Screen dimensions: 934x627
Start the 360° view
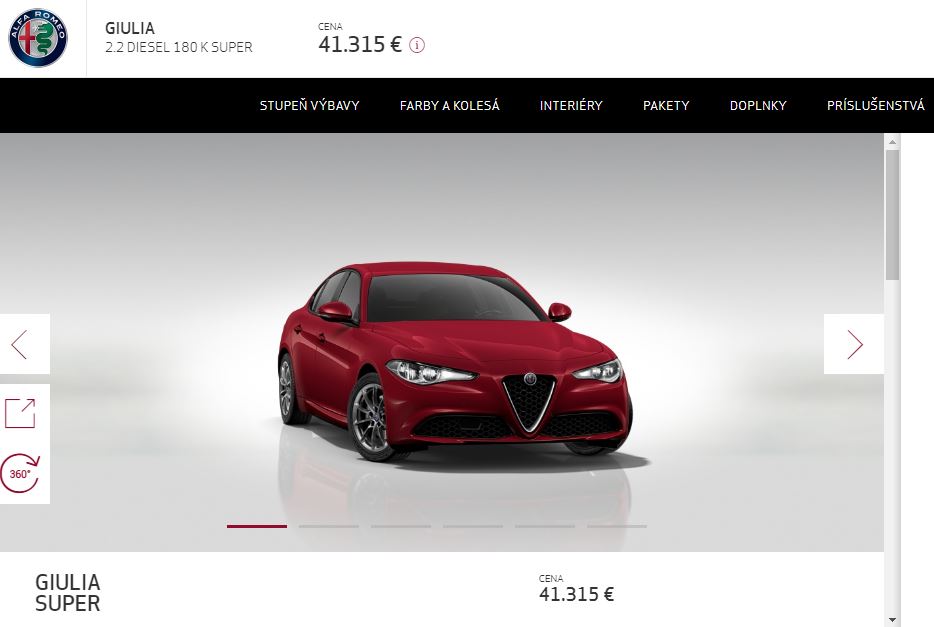click(x=20, y=473)
